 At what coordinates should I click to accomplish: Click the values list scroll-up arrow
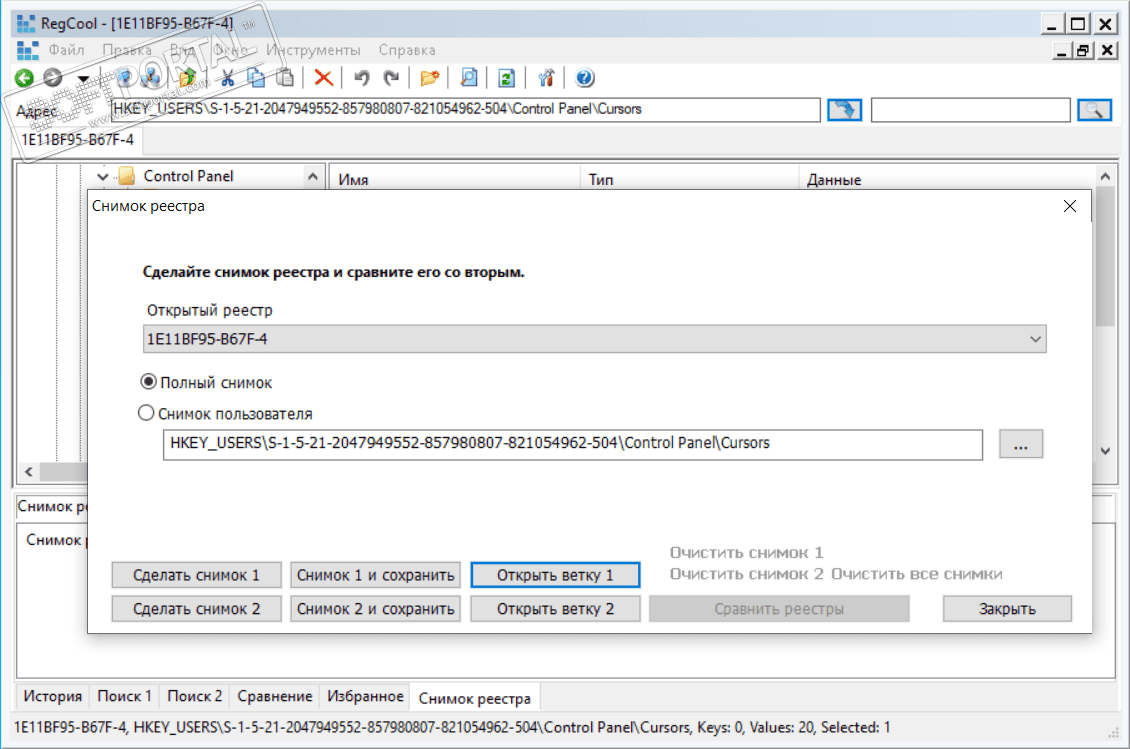click(1105, 177)
